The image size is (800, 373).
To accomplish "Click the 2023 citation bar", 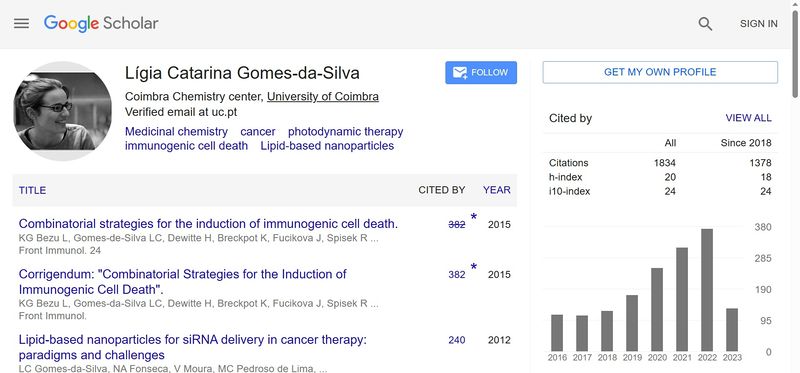I will (x=732, y=330).
